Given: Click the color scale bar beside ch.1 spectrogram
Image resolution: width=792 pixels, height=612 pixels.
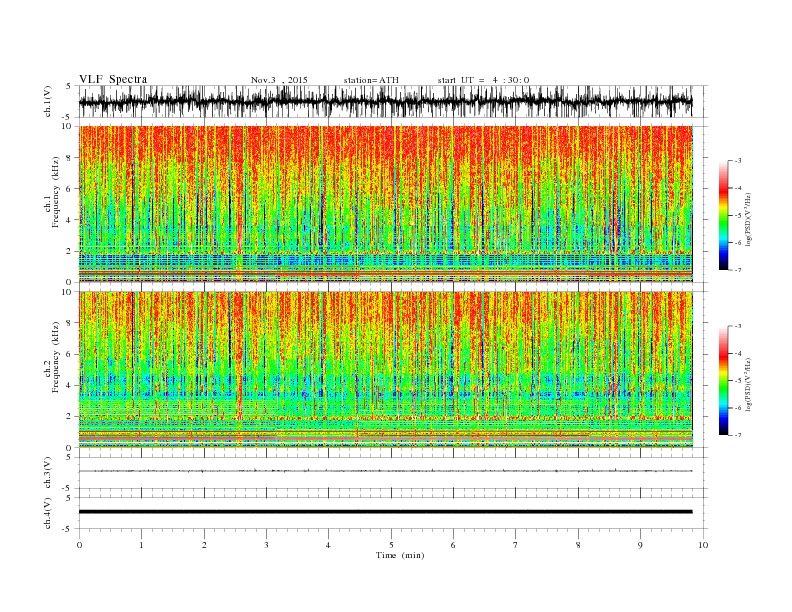Looking at the screenshot, I should pos(723,215).
